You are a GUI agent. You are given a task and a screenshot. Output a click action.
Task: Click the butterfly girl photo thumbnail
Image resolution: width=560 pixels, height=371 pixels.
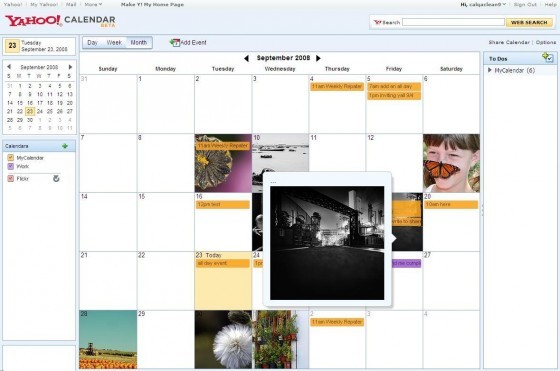[451, 163]
